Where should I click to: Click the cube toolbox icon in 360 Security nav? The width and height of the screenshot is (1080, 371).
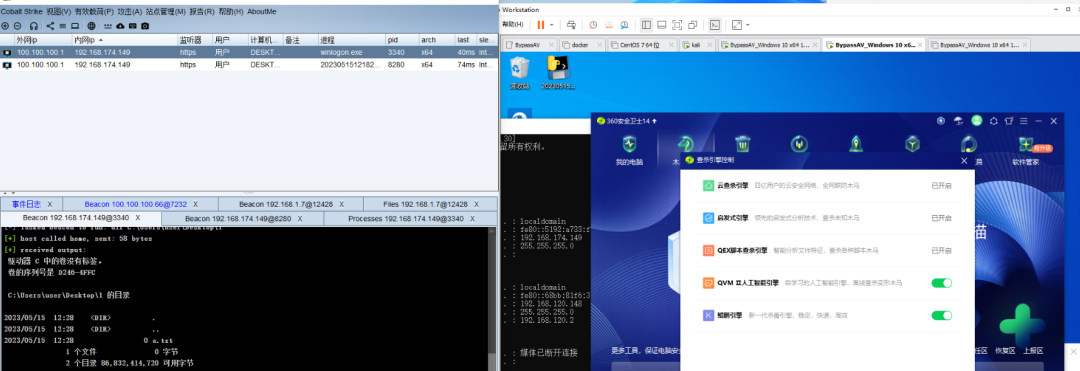pos(912,145)
